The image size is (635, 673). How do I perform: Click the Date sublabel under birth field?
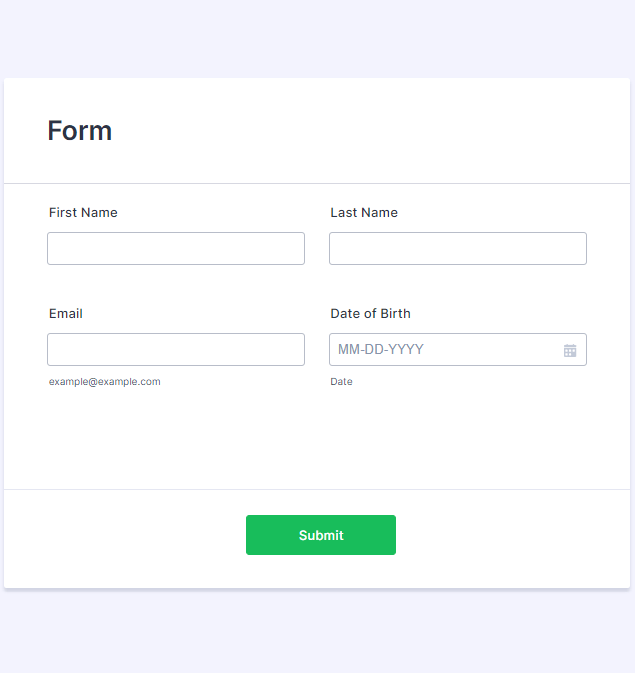point(341,381)
